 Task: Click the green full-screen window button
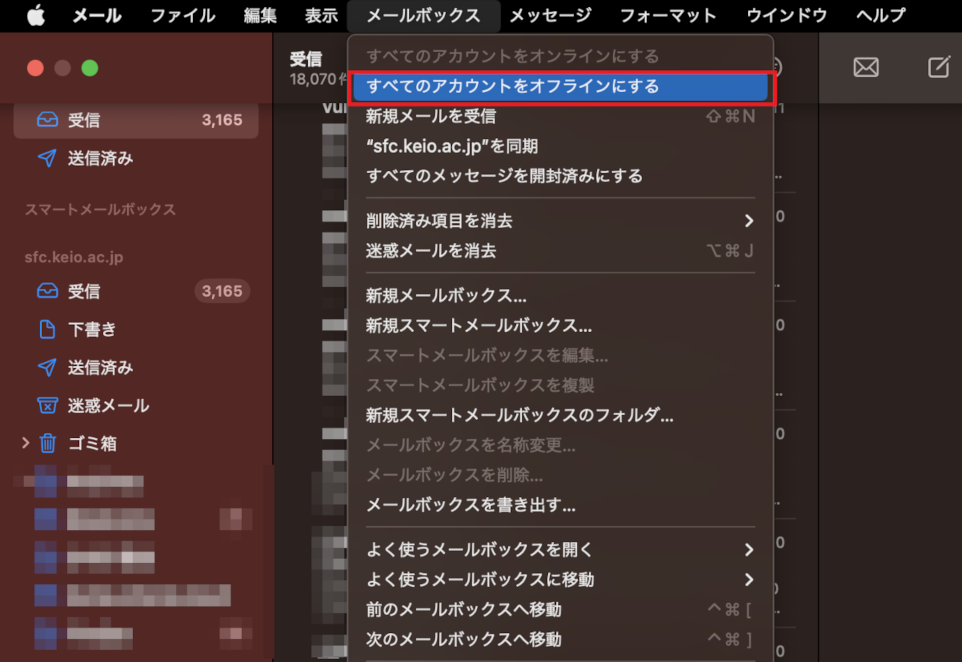coord(90,68)
